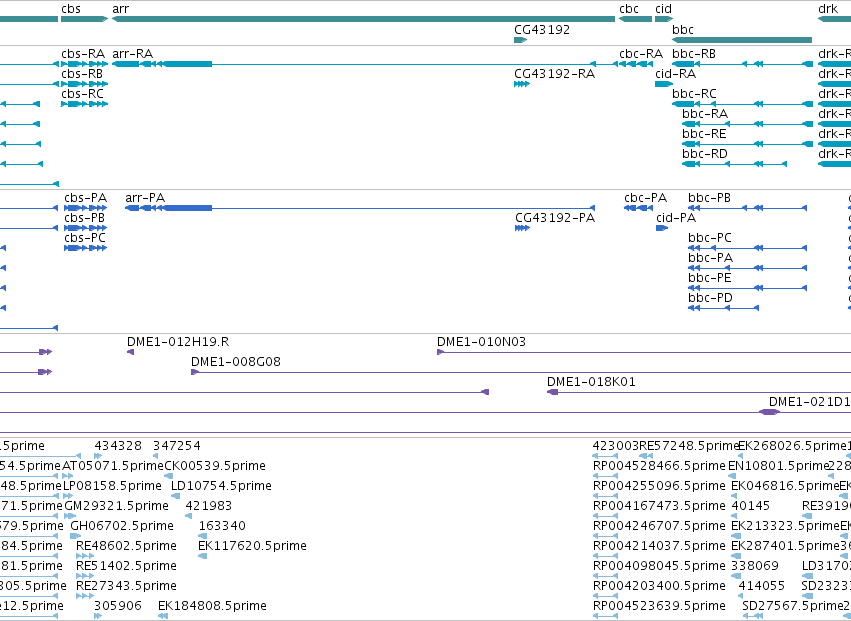Select EST GH06702.5prime
Screen dimensions: 851x621
[122, 526]
